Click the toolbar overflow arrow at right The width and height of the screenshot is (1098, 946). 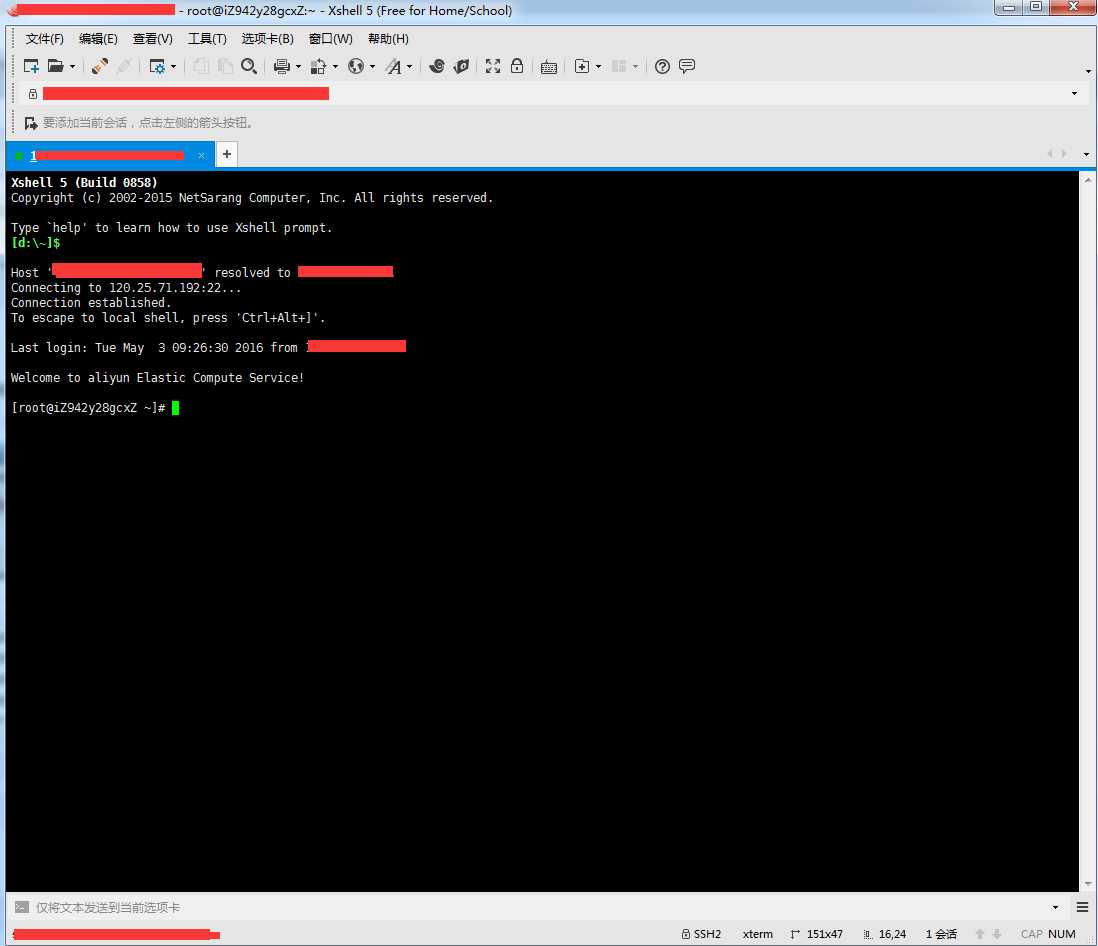point(1087,71)
